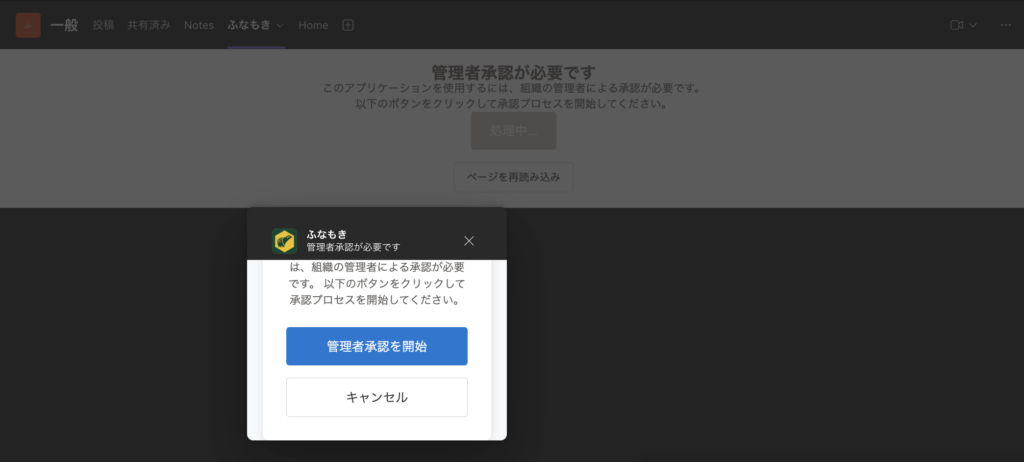Select the ふなもき tab label
The height and width of the screenshot is (462, 1024).
(249, 25)
